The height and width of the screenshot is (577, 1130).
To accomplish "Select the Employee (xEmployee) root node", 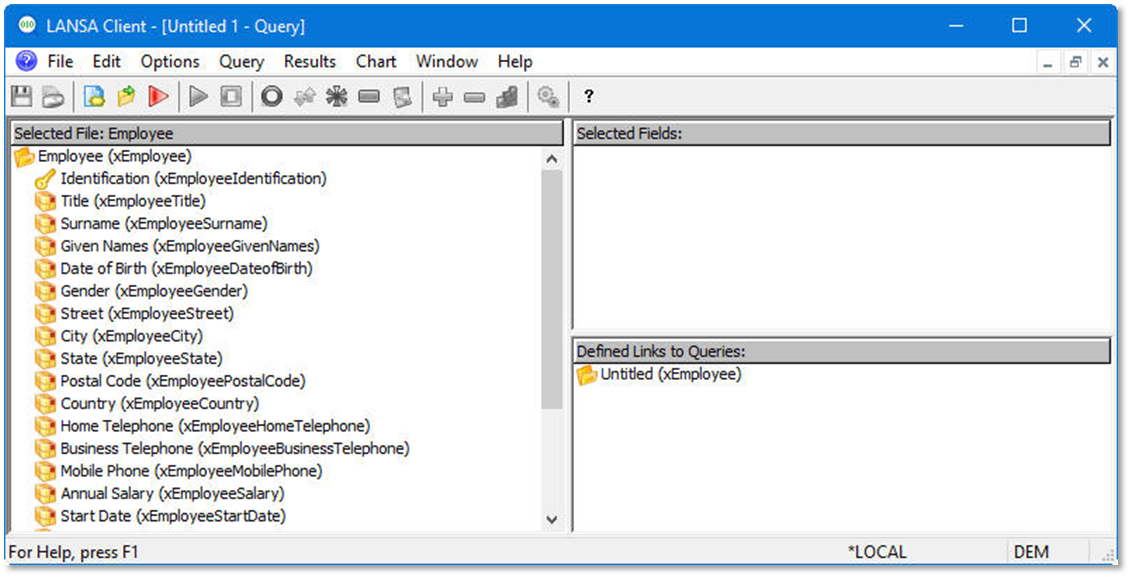I will 115,156.
